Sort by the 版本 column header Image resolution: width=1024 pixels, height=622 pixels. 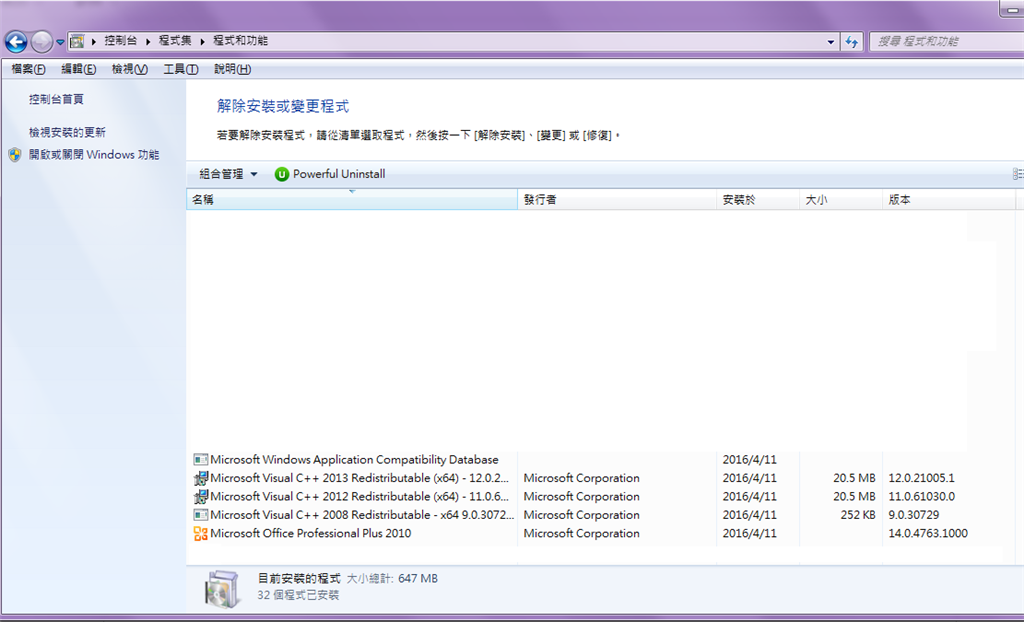[x=950, y=199]
